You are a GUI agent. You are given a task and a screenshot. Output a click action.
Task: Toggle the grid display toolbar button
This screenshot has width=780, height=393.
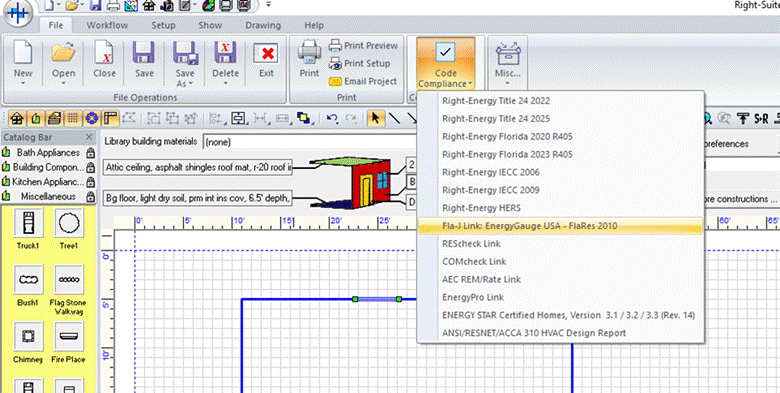[73, 118]
